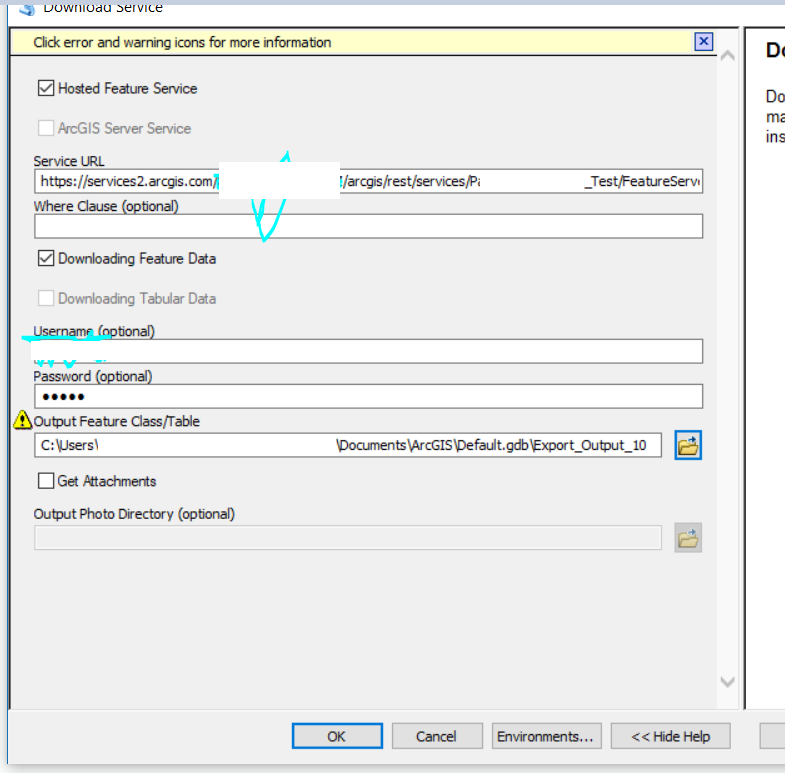Click the scroll down arrow of the dialog

tap(727, 681)
